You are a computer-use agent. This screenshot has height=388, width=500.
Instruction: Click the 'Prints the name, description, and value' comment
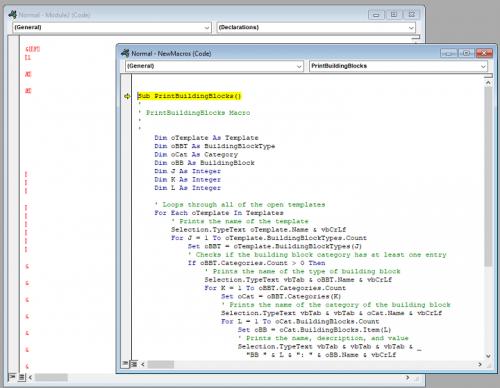(323, 338)
